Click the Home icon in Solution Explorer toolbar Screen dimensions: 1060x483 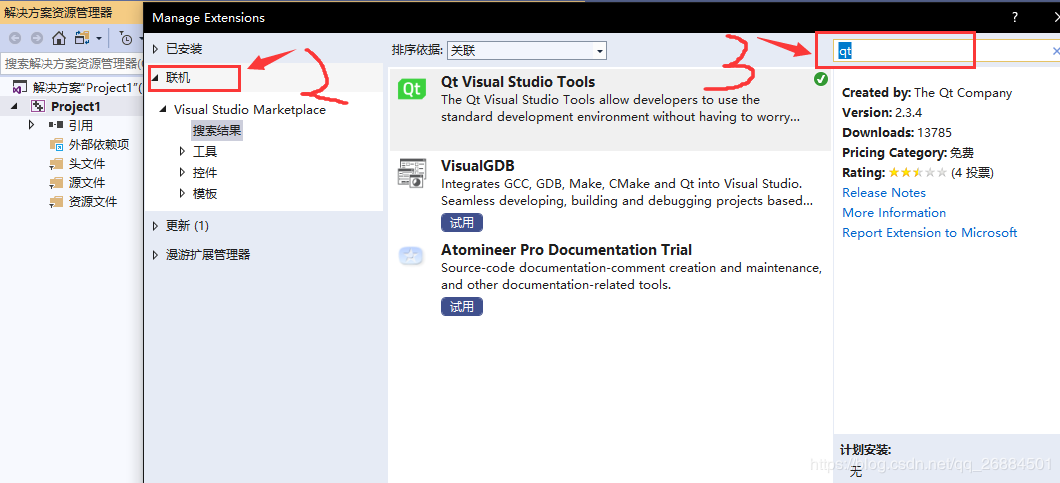point(59,38)
